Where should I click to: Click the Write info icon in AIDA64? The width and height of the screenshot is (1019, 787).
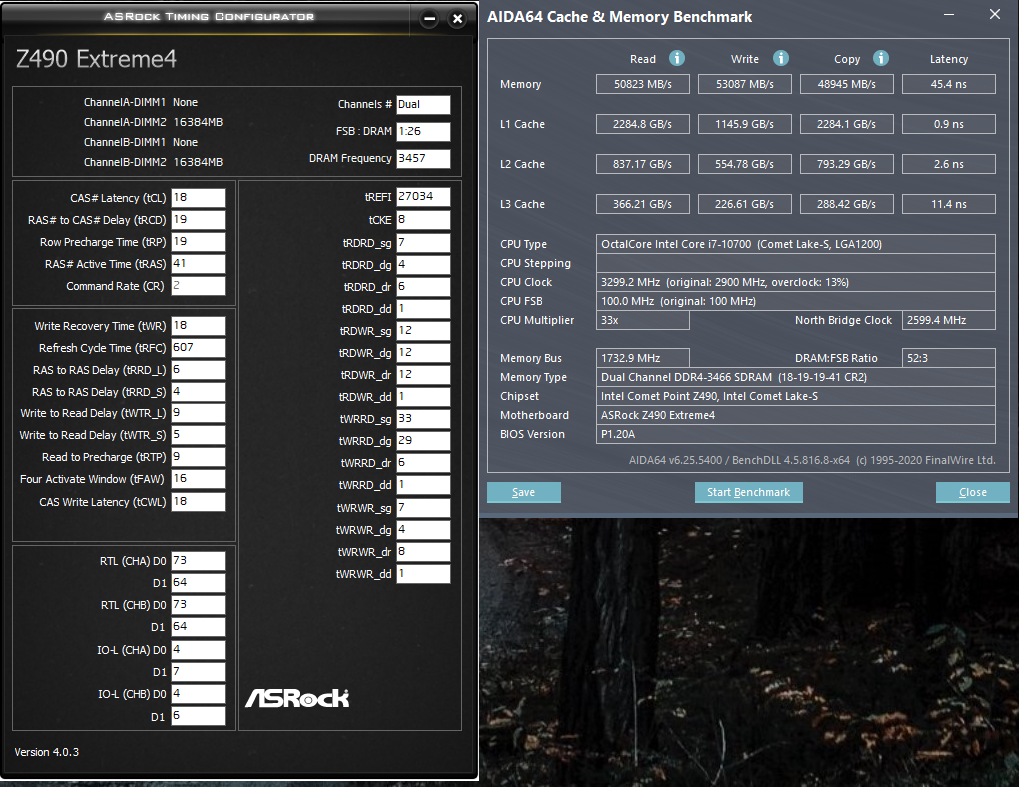click(780, 58)
